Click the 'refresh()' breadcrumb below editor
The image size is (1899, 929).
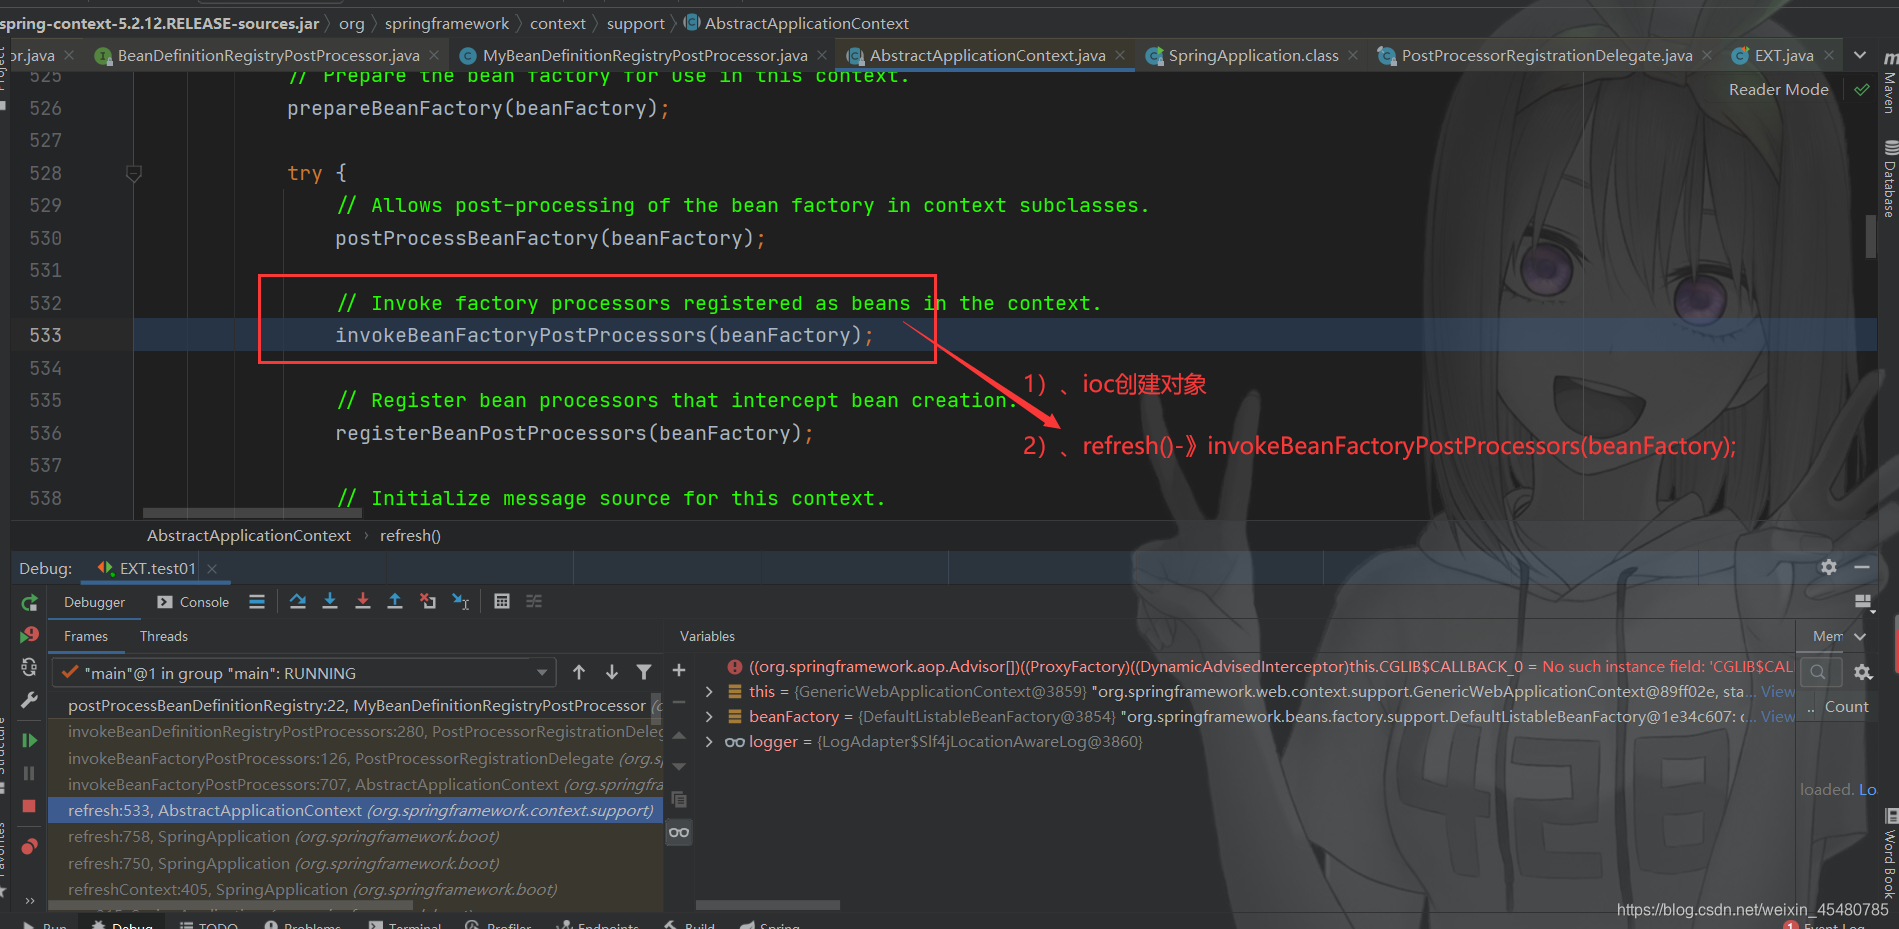coord(410,536)
